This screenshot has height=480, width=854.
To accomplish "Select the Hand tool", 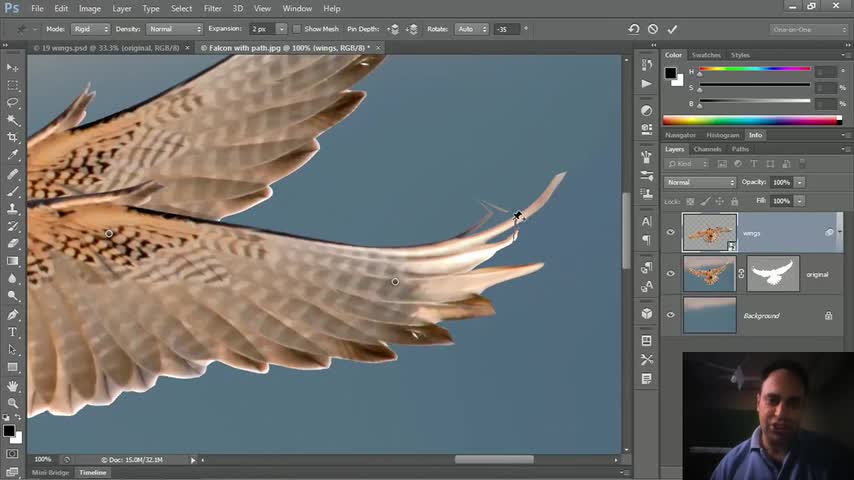I will [13, 385].
